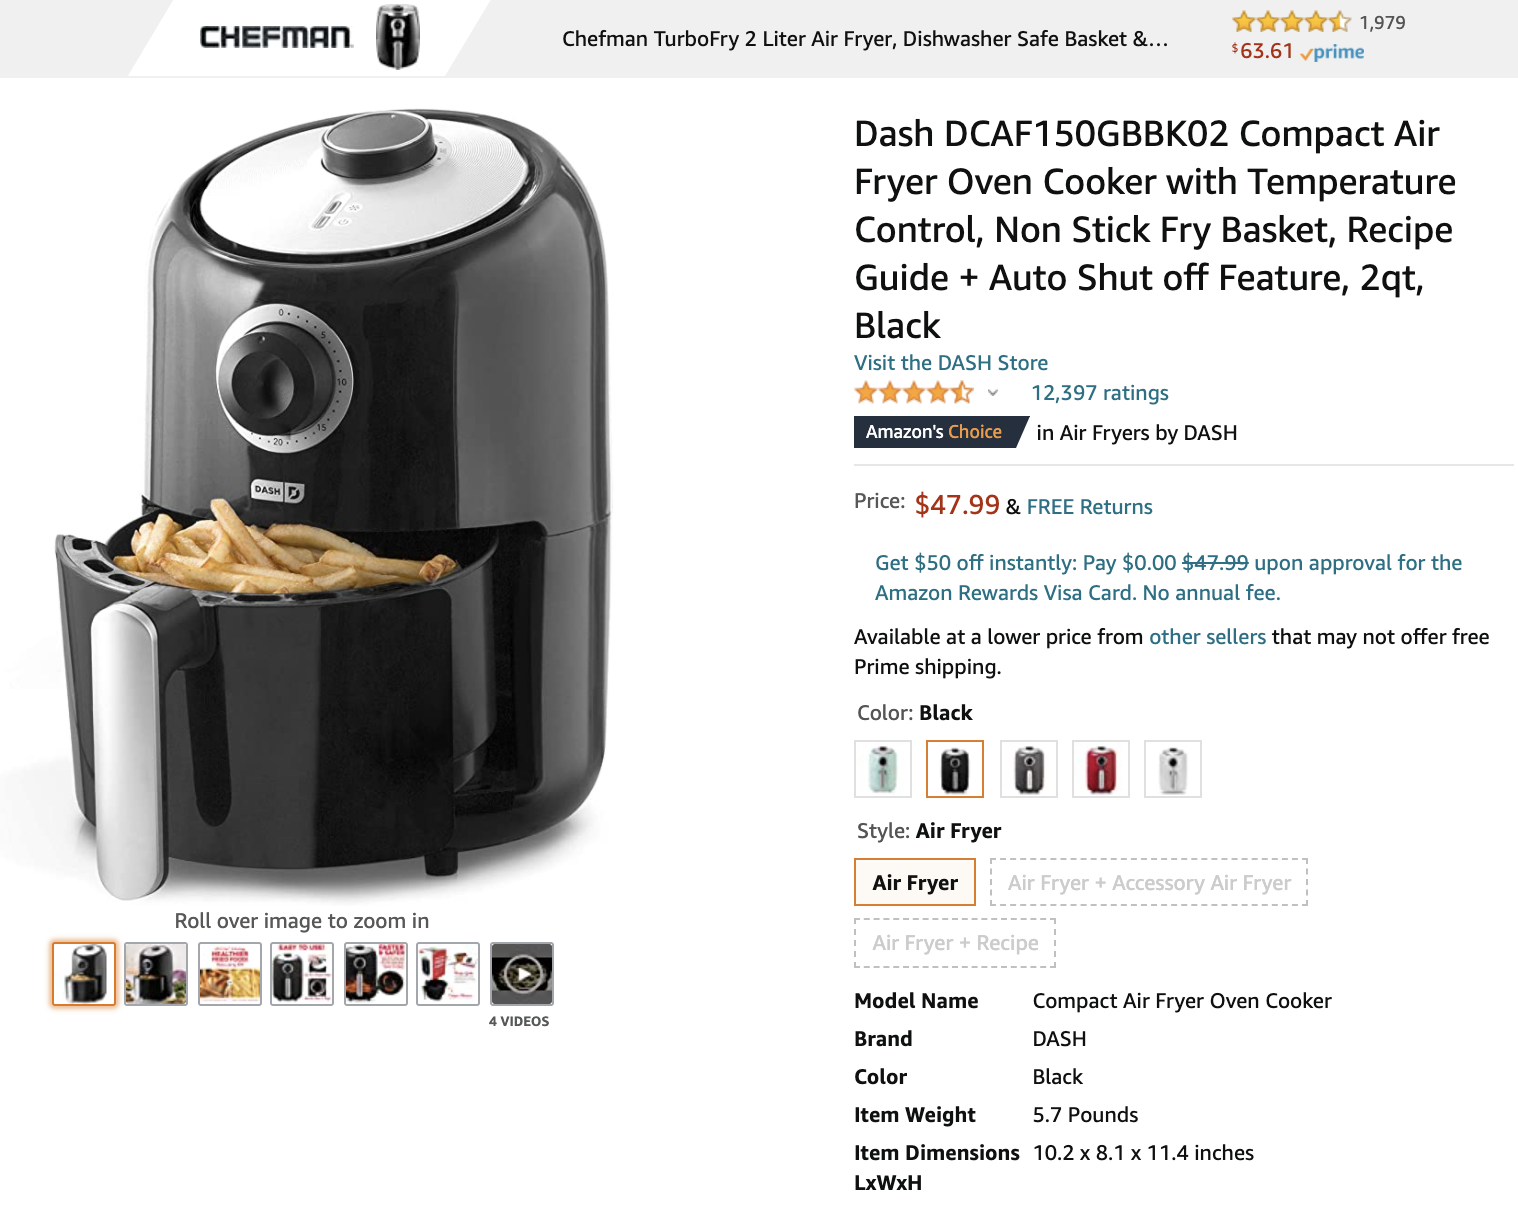Select the Air Fryer + Recipe style
Screen dimensions: 1518x1206
click(955, 942)
